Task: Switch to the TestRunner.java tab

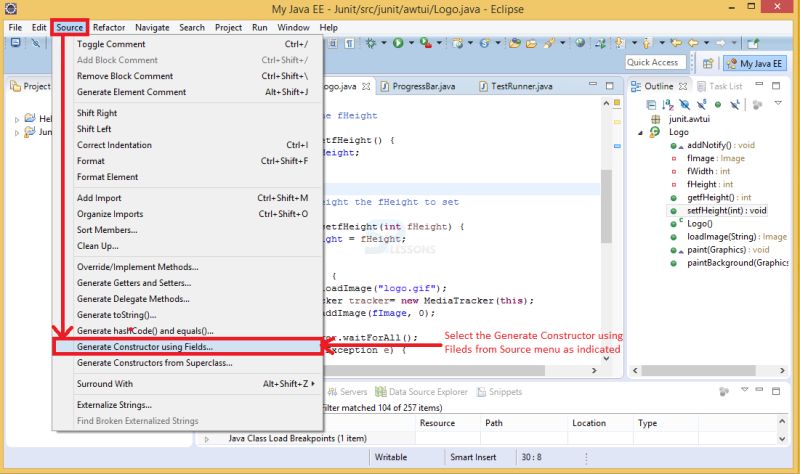Action: click(516, 86)
